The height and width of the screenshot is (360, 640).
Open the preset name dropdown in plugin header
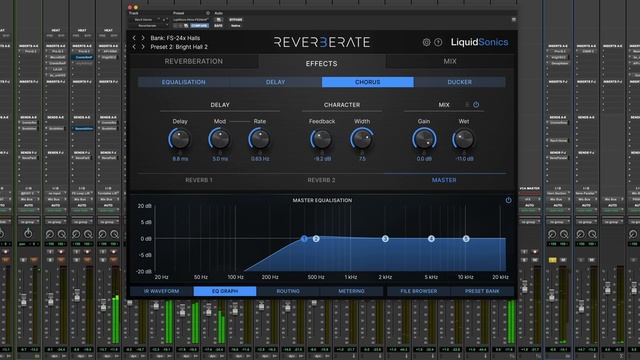coord(190,20)
